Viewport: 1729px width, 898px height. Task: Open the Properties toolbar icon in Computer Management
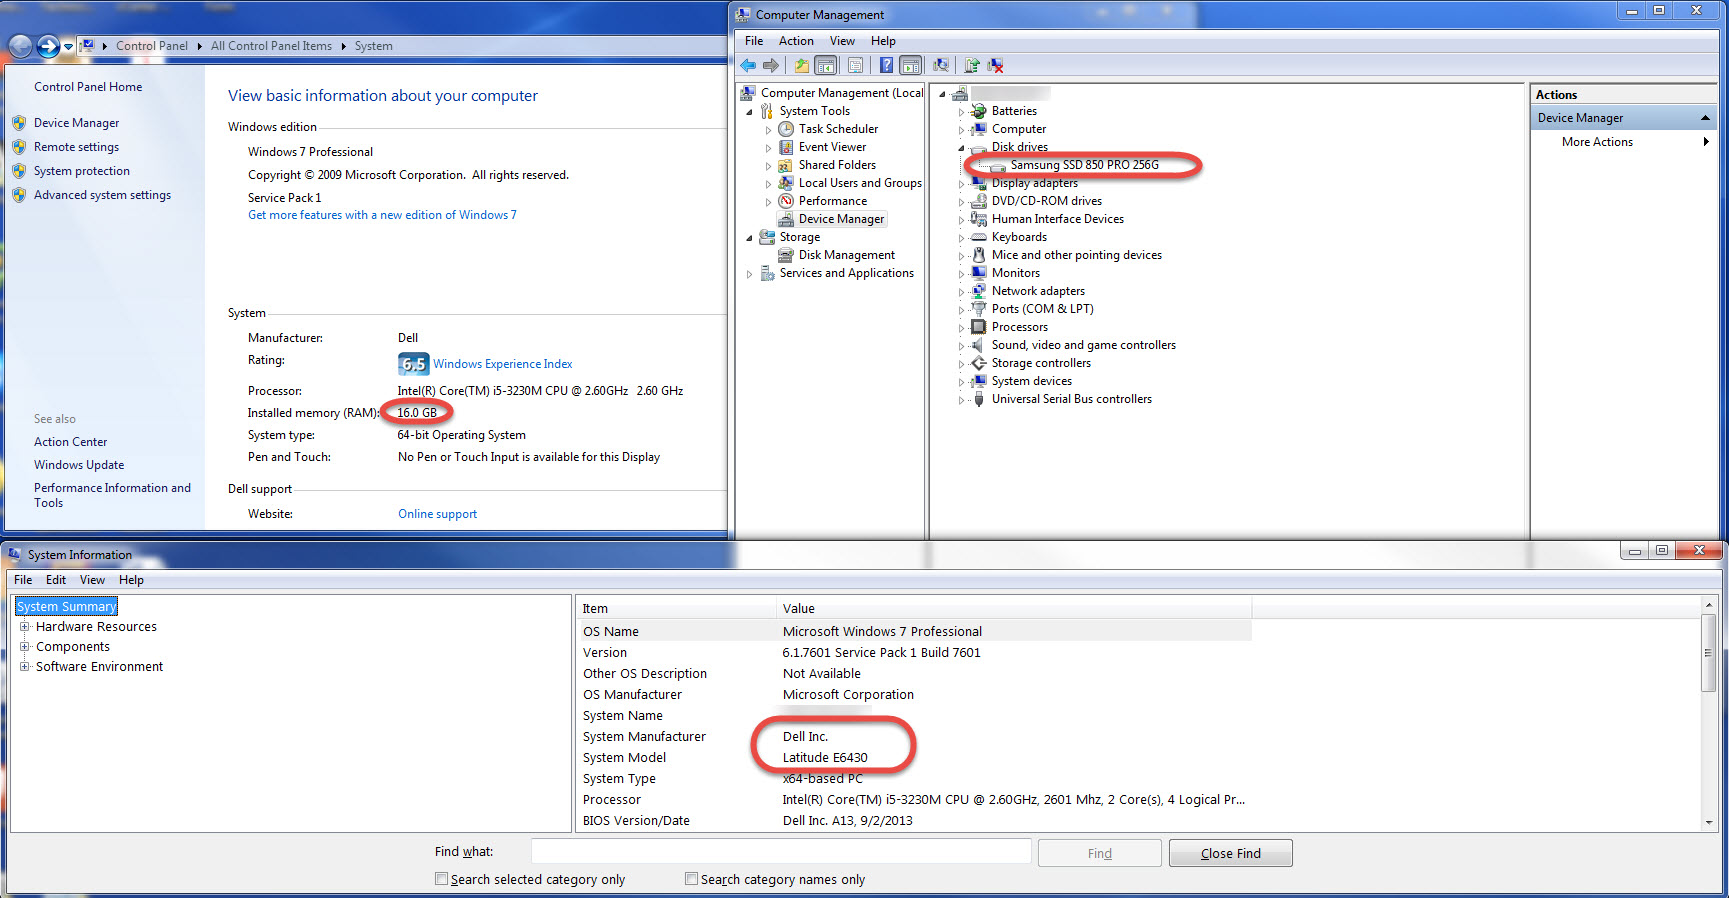click(x=856, y=66)
